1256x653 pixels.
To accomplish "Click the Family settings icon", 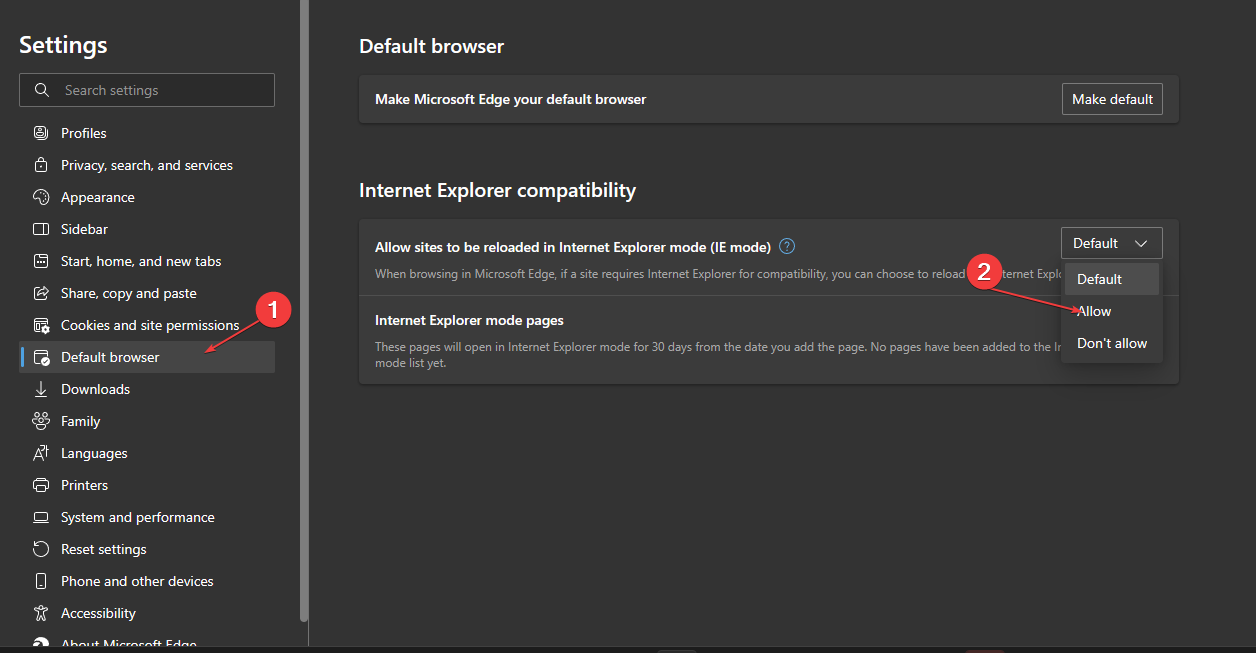I will pos(39,420).
